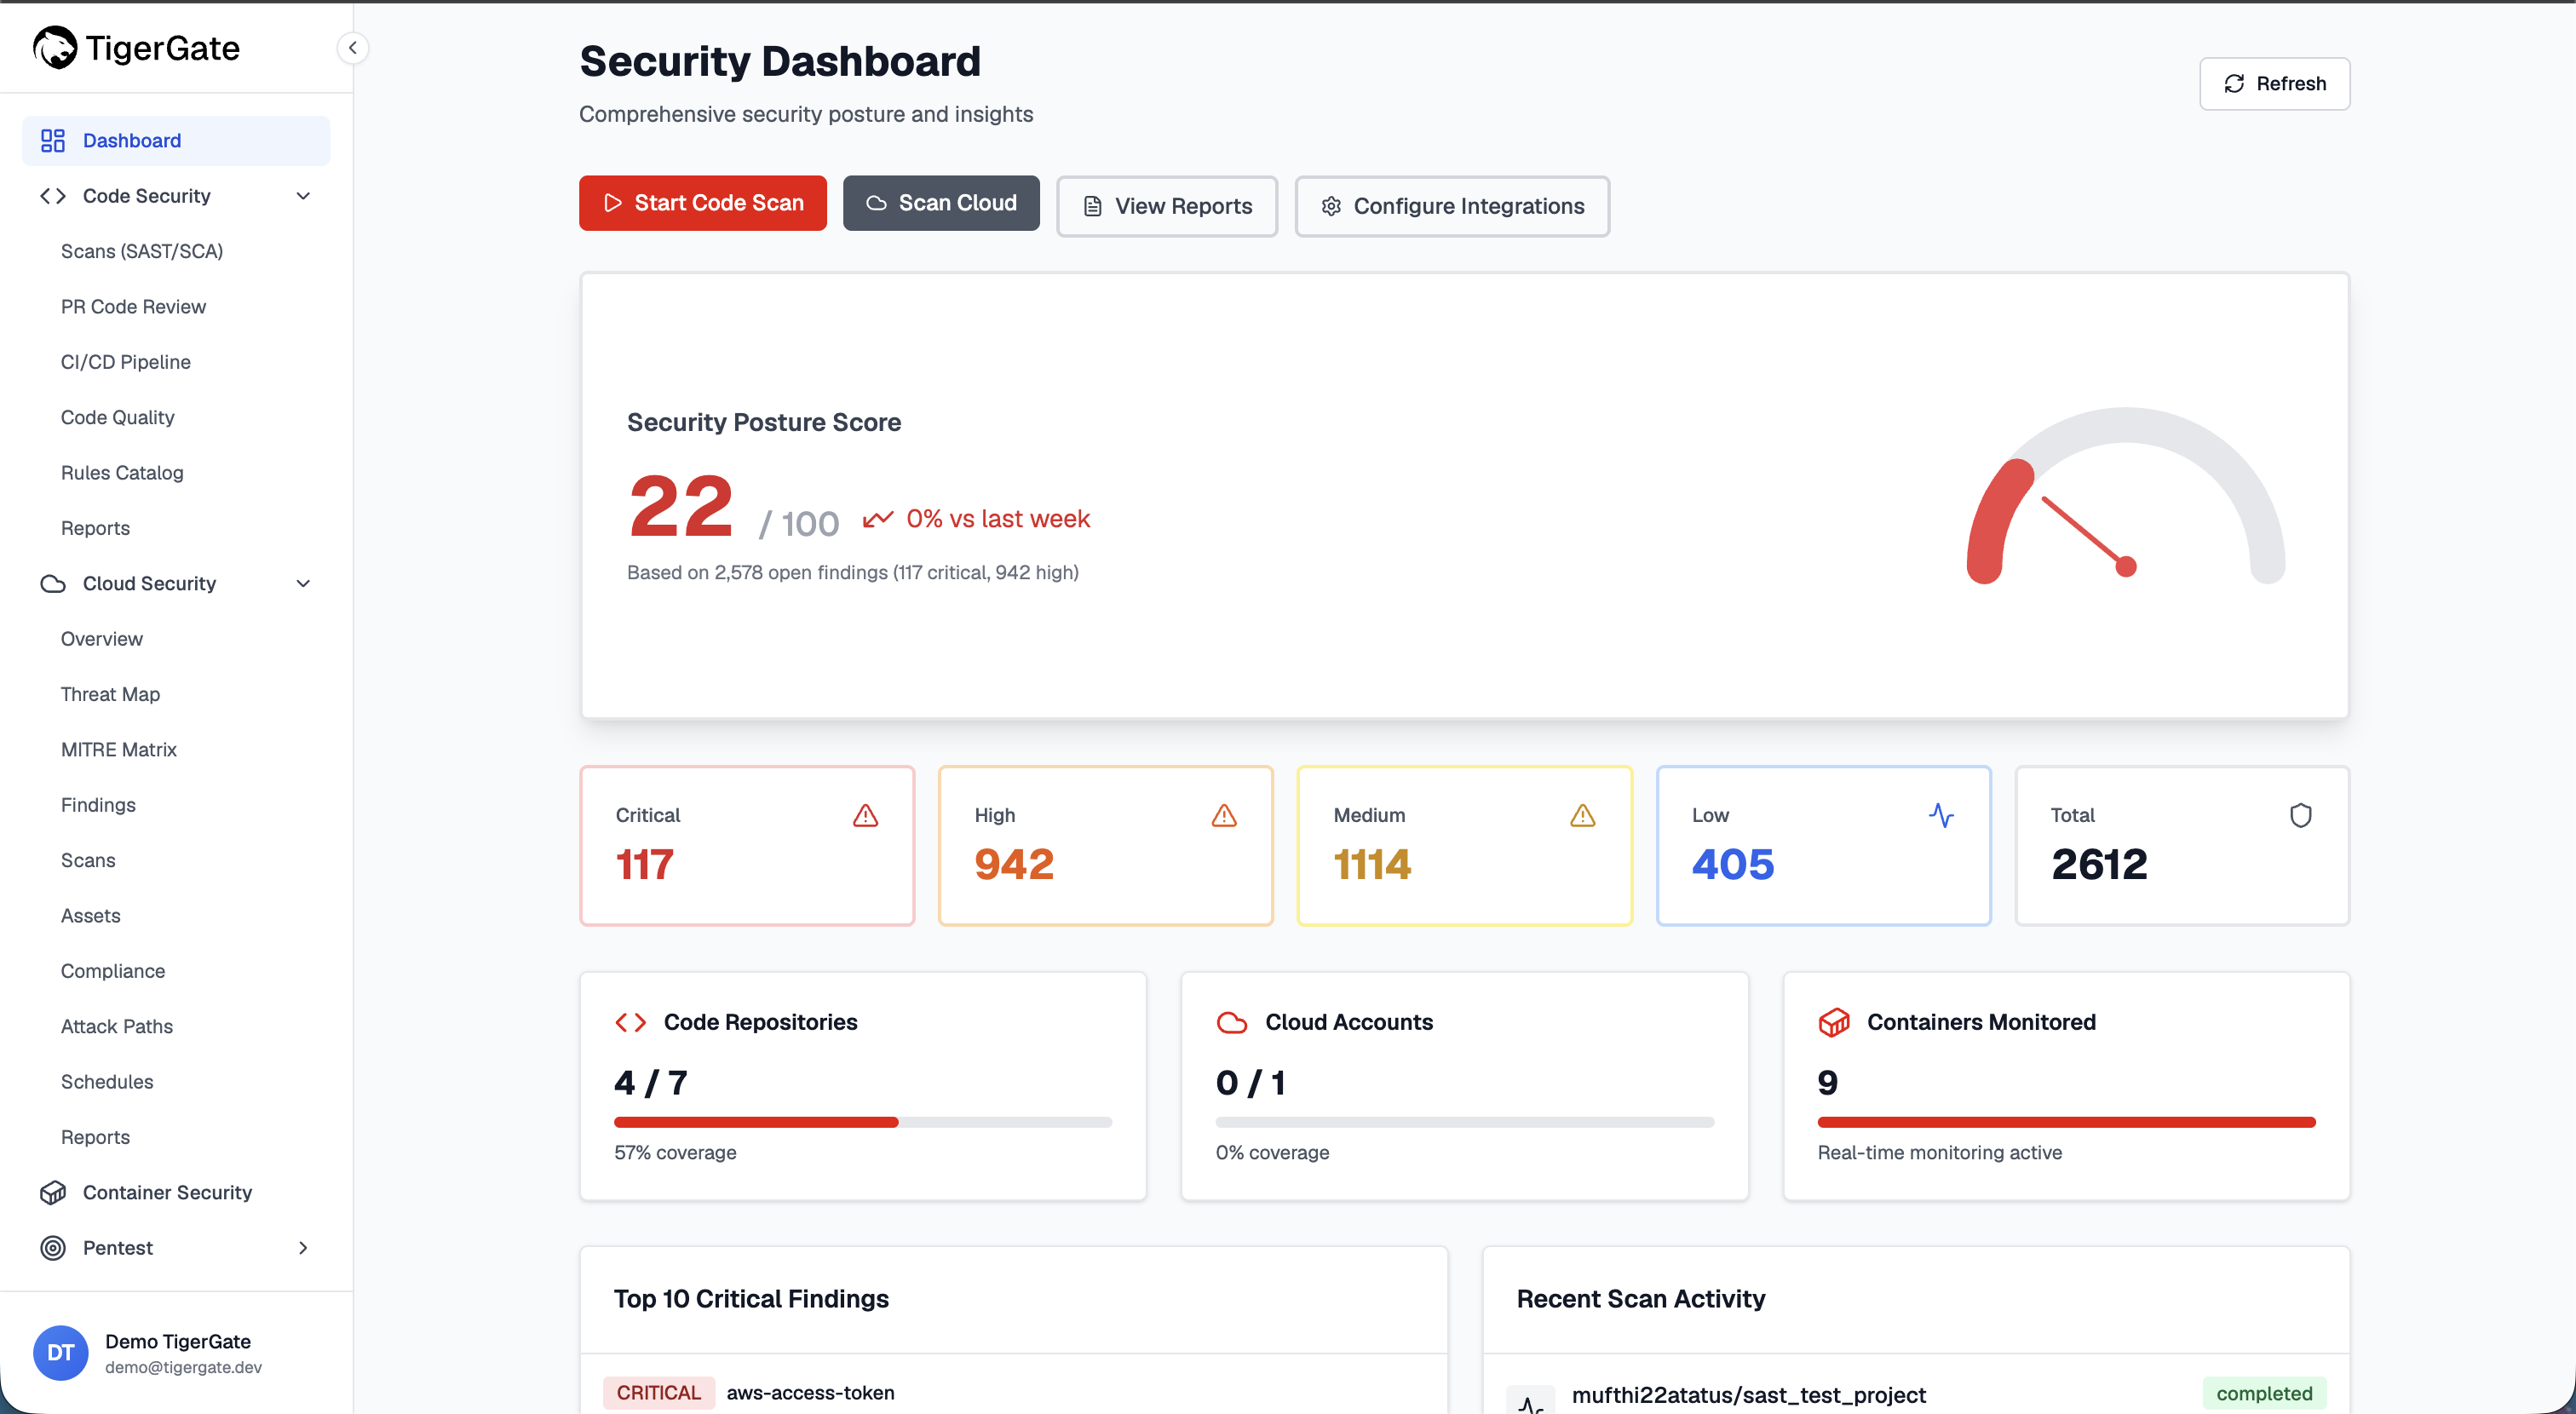Refresh the security dashboard

2274,83
